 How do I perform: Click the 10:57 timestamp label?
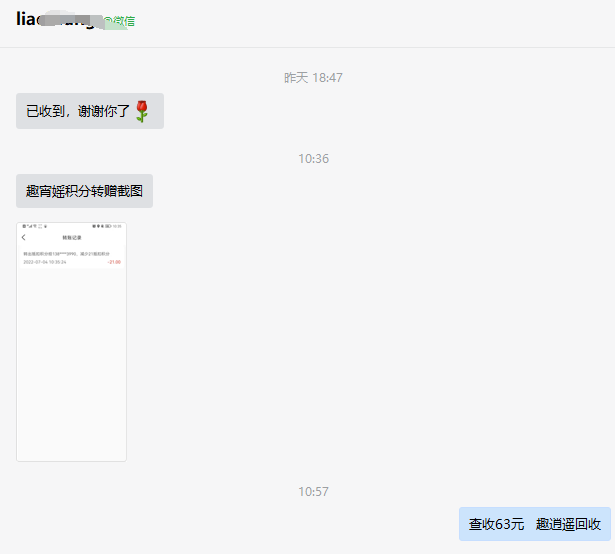[x=313, y=491]
